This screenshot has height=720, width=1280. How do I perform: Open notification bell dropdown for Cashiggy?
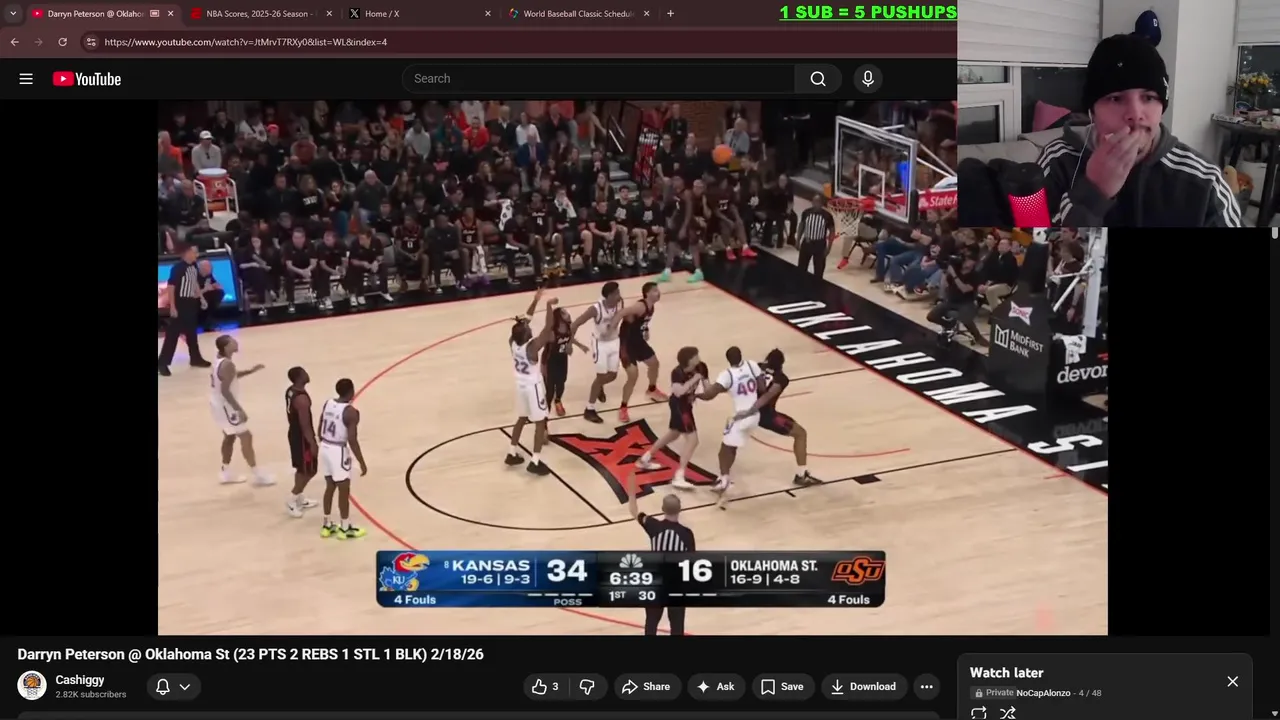(172, 686)
